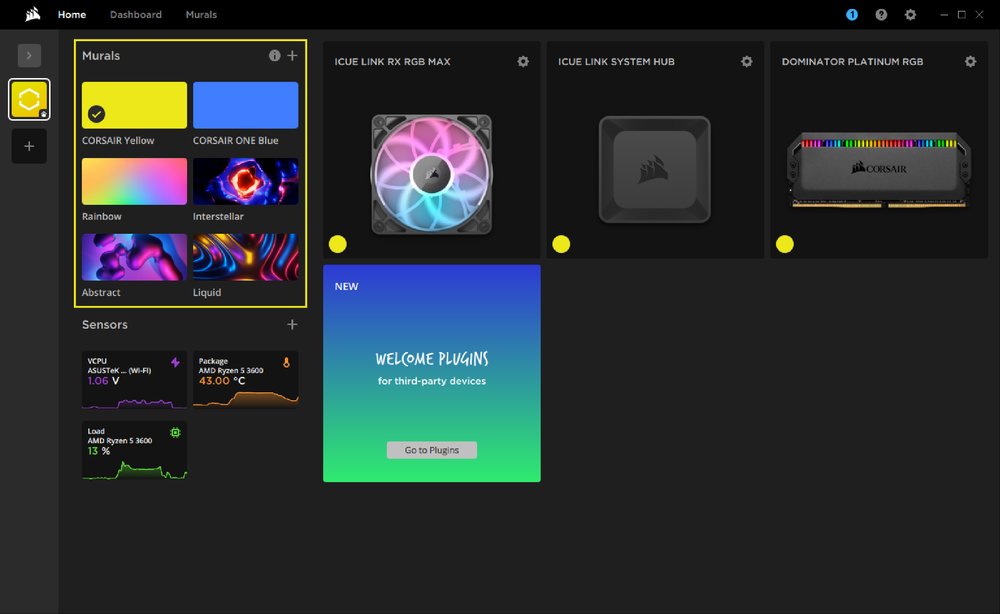The height and width of the screenshot is (614, 1000).
Task: Select the CORSAIR ONE Blue mural swatch
Action: [x=245, y=105]
